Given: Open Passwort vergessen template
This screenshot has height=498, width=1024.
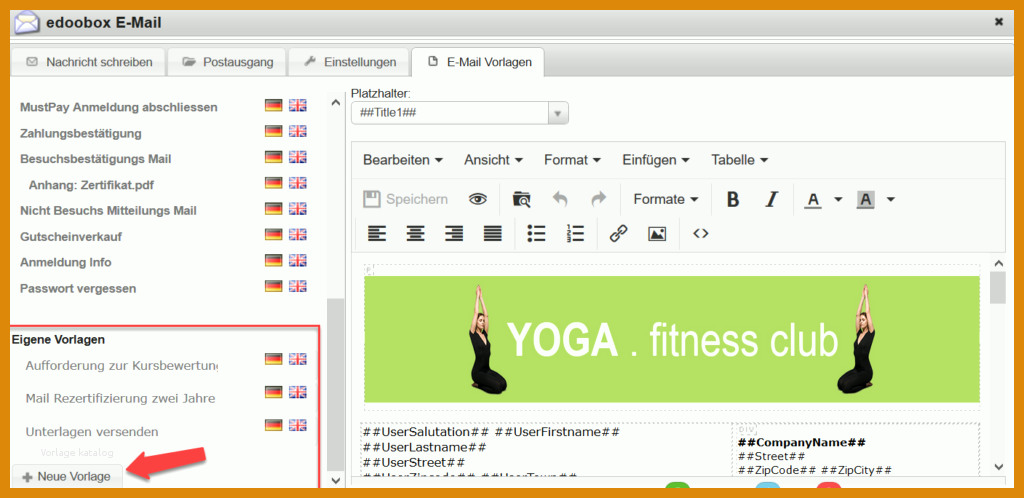Looking at the screenshot, I should click(x=78, y=288).
